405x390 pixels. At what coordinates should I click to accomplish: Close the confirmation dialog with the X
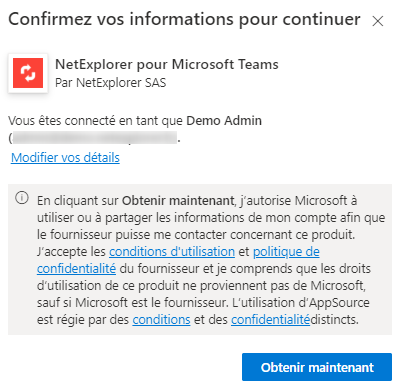(x=378, y=21)
